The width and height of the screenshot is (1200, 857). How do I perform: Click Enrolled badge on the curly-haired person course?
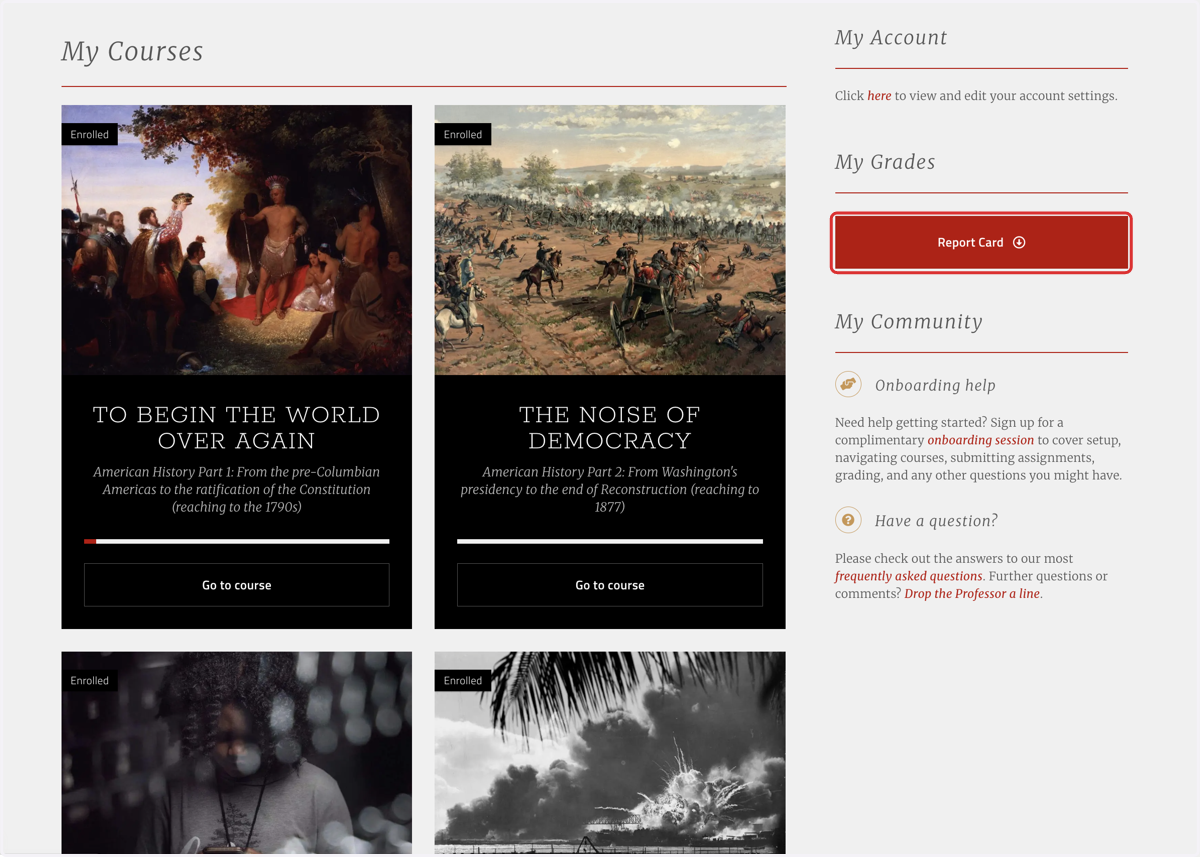tap(90, 681)
